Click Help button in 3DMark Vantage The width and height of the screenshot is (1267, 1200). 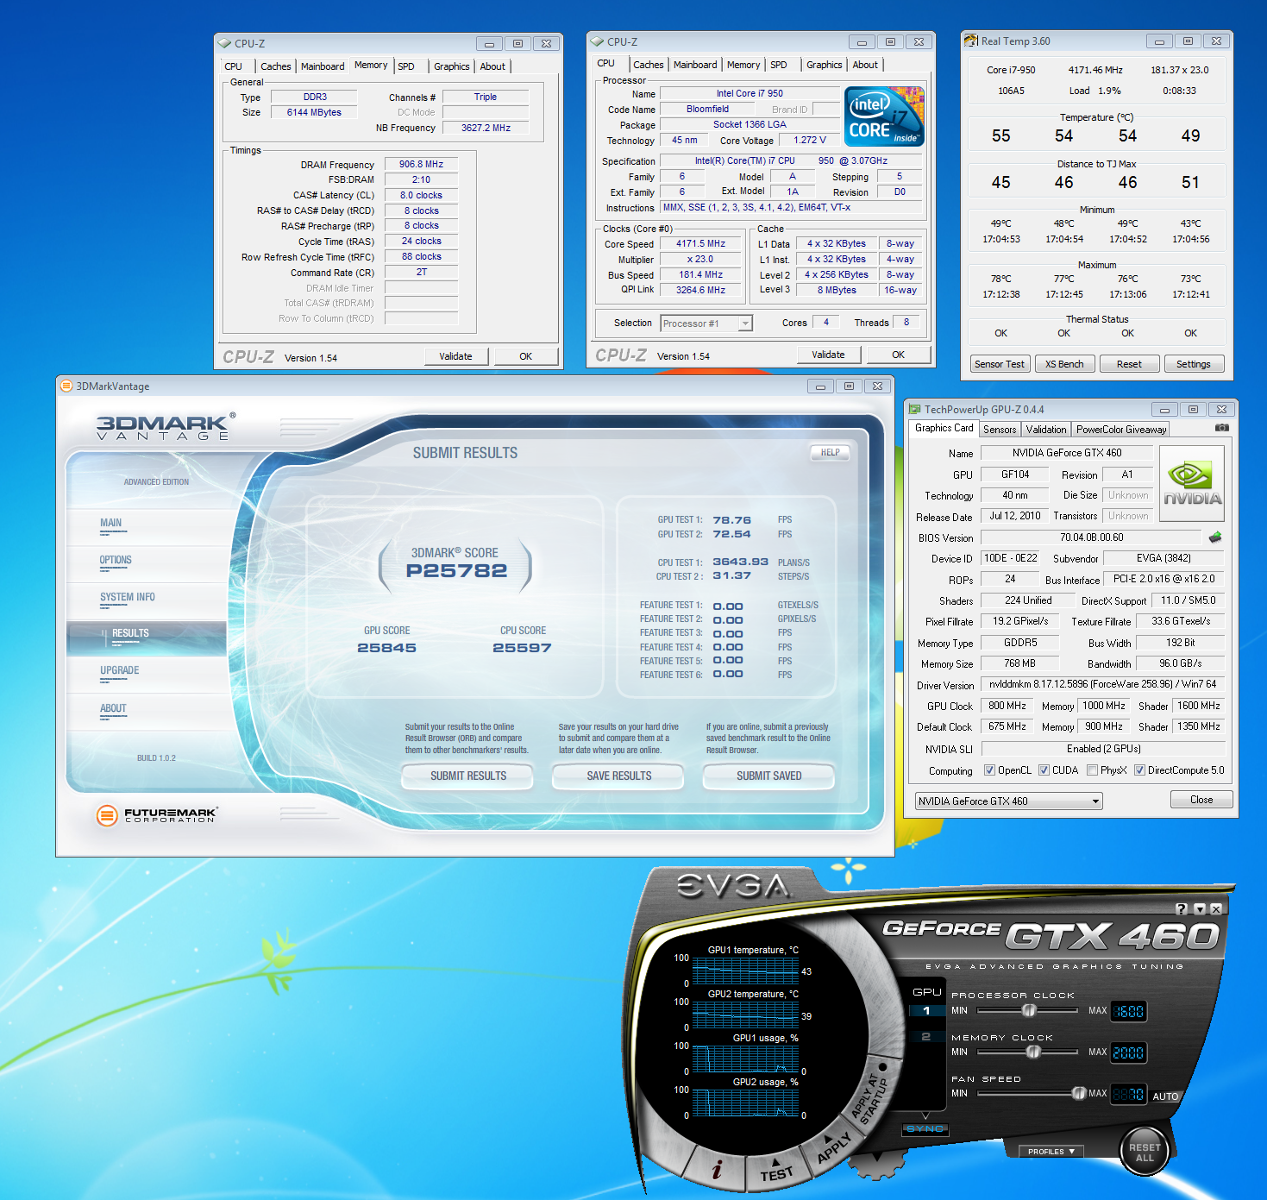pyautogui.click(x=830, y=452)
